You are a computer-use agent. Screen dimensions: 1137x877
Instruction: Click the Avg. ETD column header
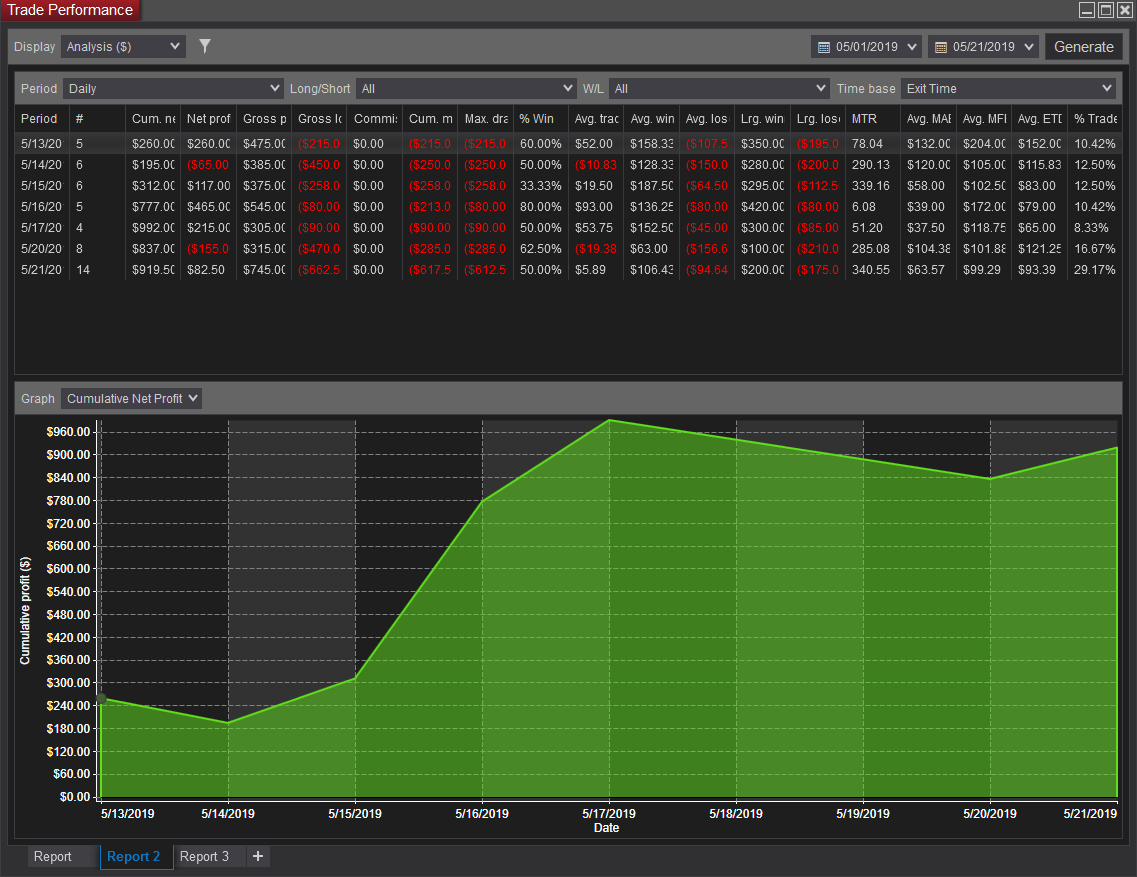1039,119
